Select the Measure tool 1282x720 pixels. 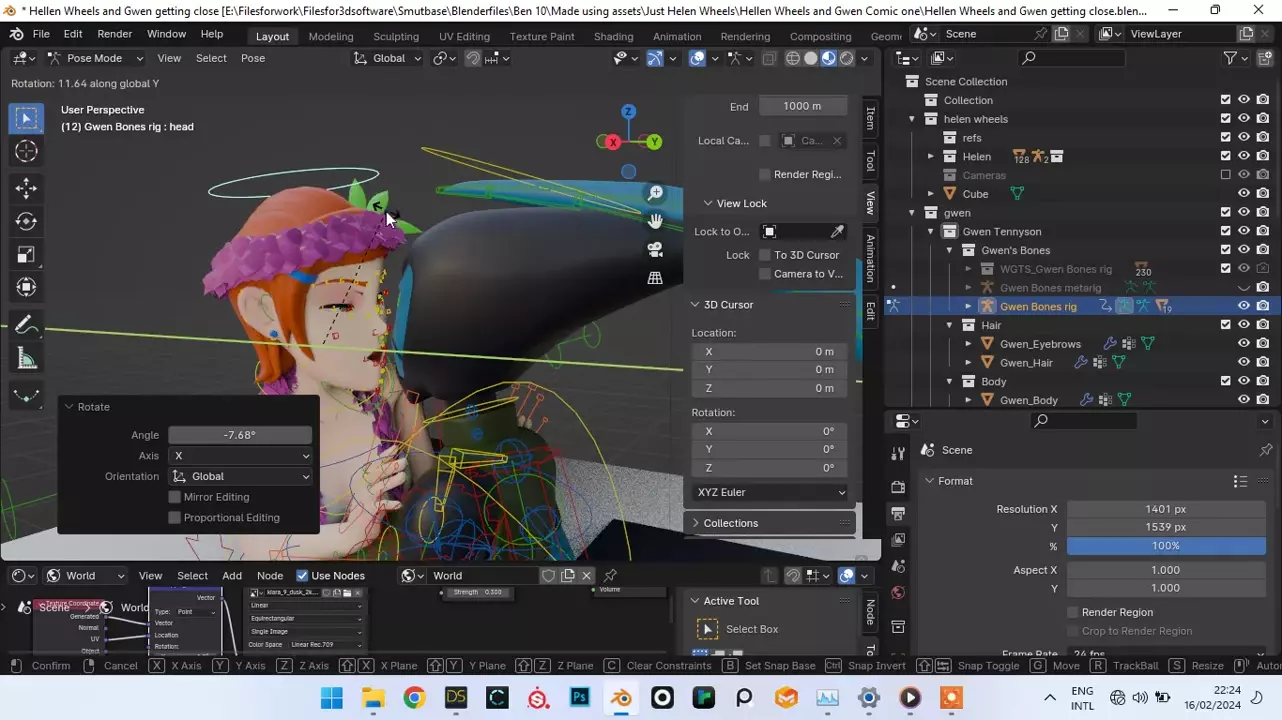26,359
